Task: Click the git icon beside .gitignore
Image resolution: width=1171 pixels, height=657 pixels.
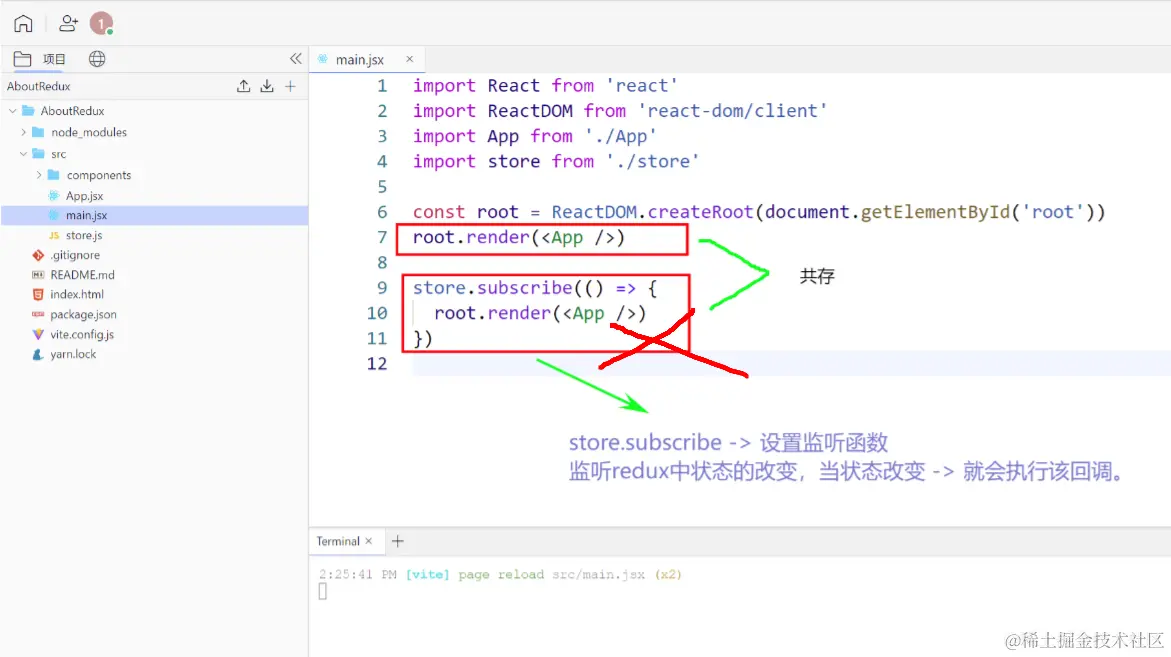Action: pos(38,255)
